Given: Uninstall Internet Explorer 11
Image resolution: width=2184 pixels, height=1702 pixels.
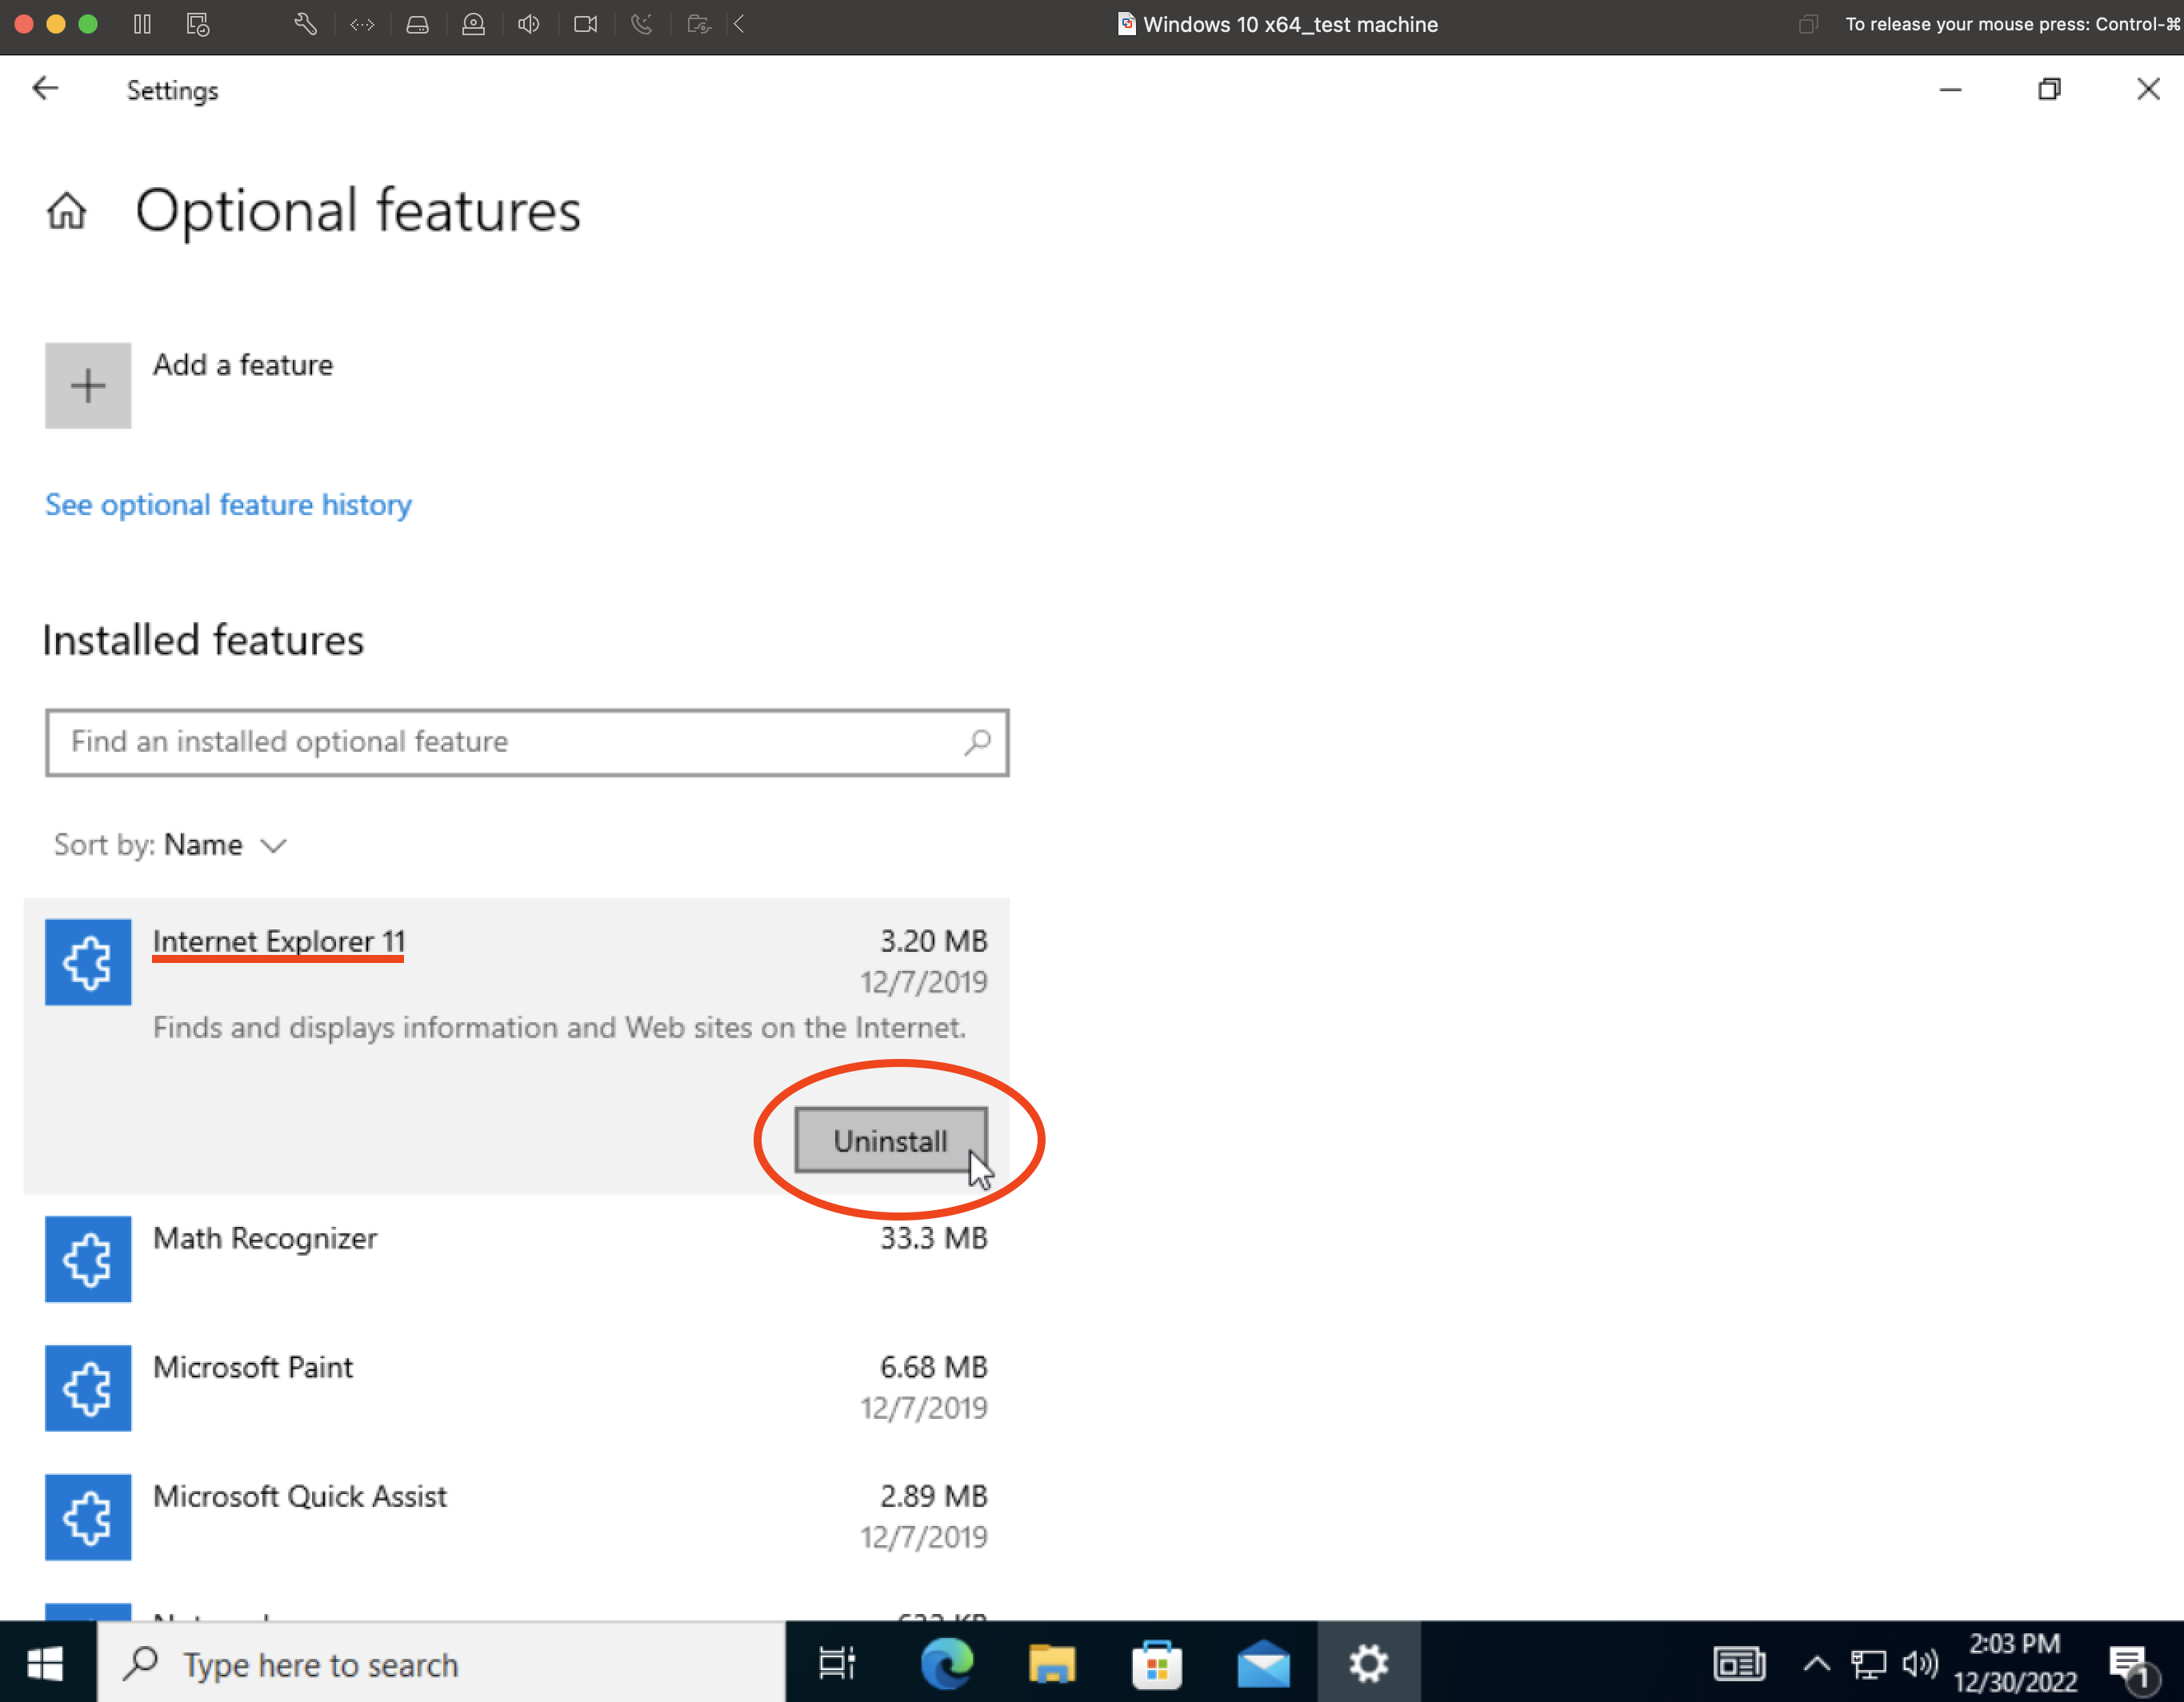Looking at the screenshot, I should [891, 1140].
